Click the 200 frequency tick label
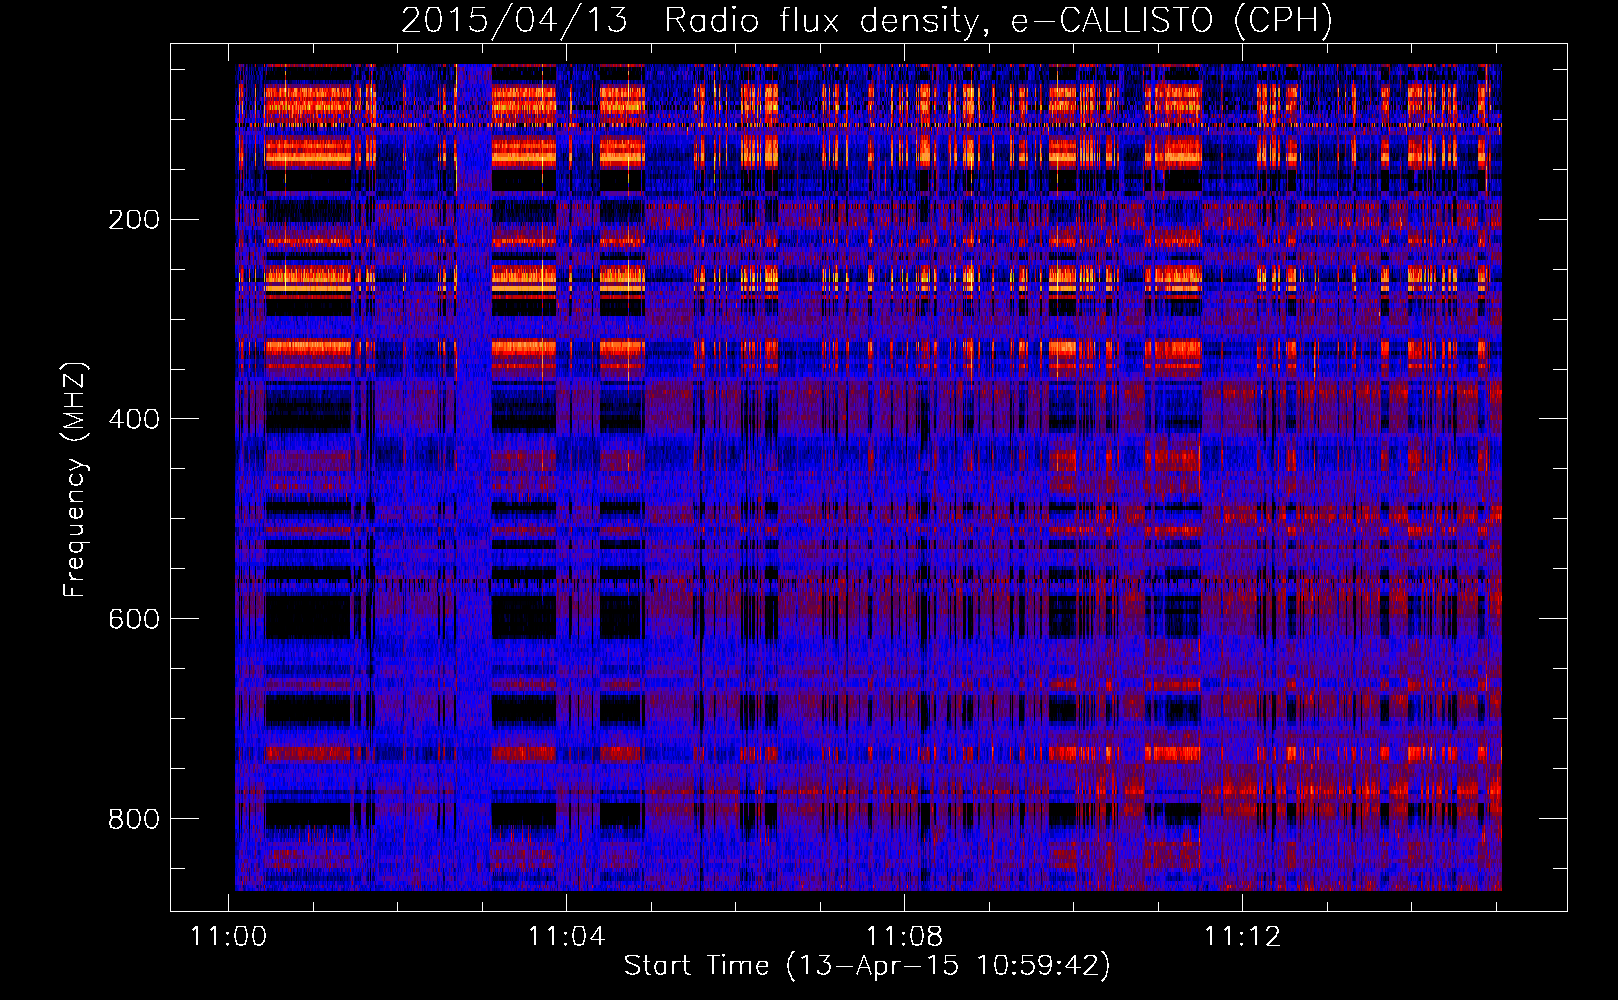Image resolution: width=1618 pixels, height=1000 pixels. point(134,219)
